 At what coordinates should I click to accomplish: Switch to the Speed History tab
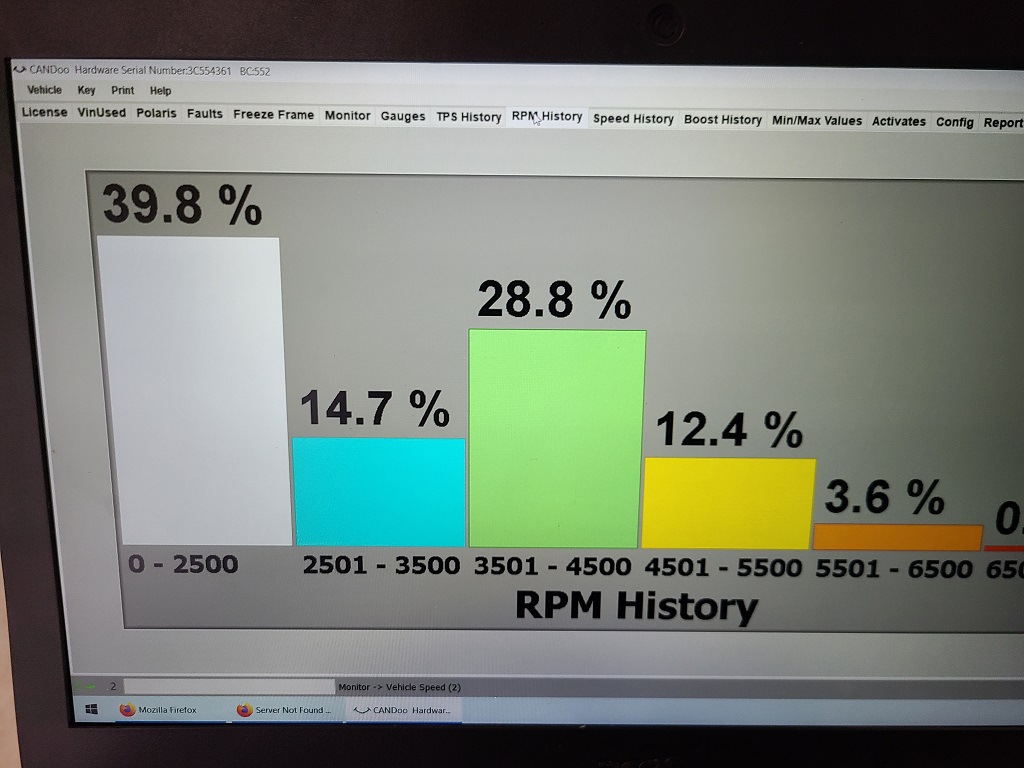(x=633, y=119)
